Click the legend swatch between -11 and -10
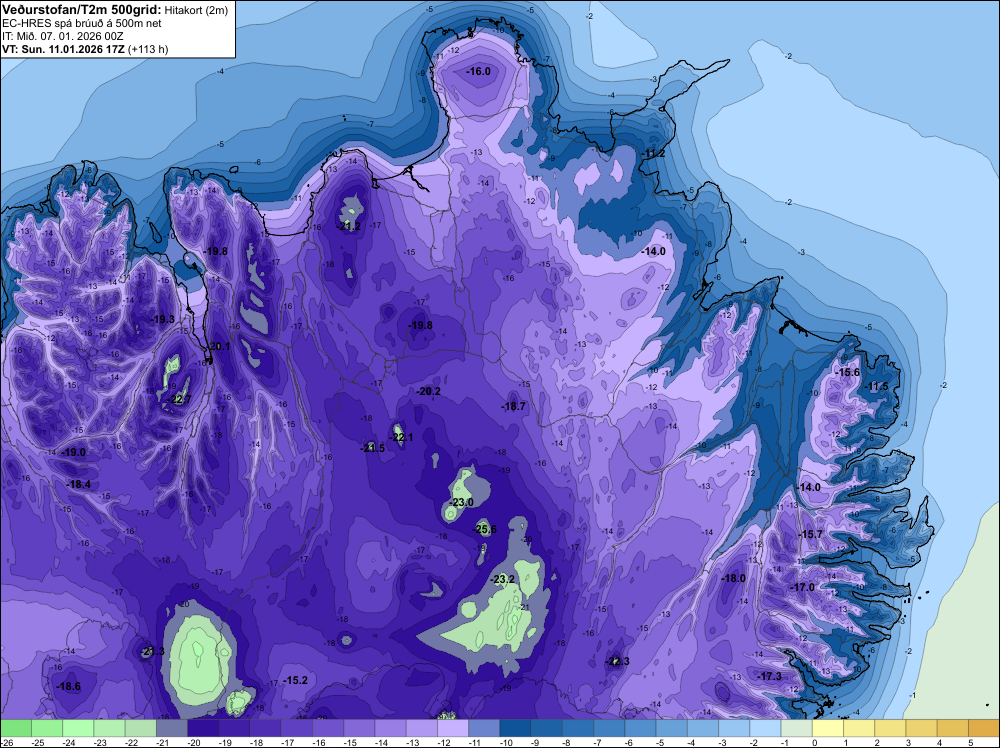This screenshot has width=1000, height=748. pyautogui.click(x=484, y=728)
